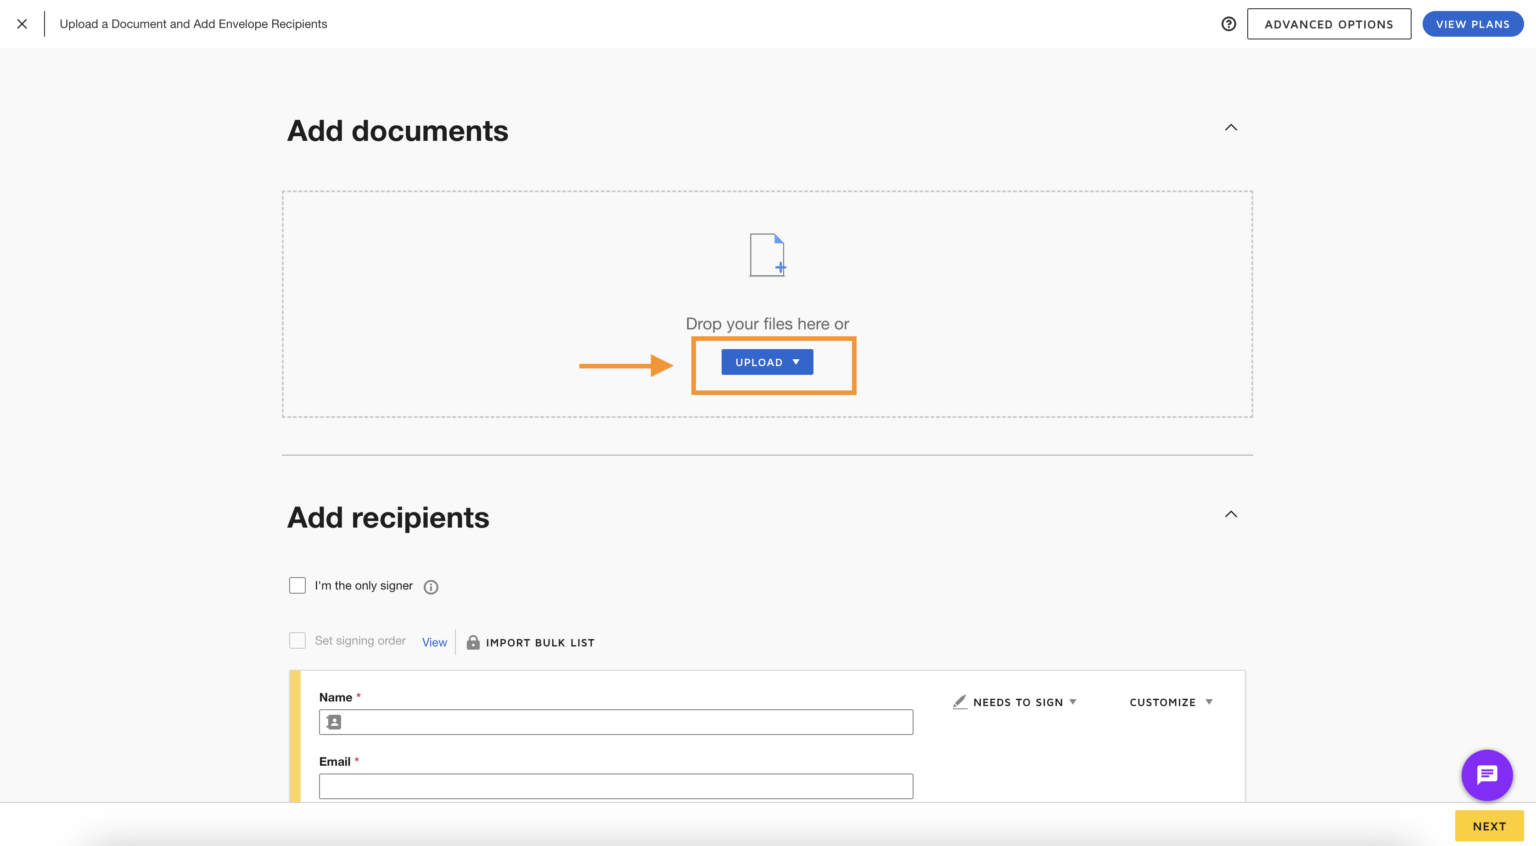Viewport: 1536px width, 846px height.
Task: Open Advanced Options
Action: pos(1329,23)
